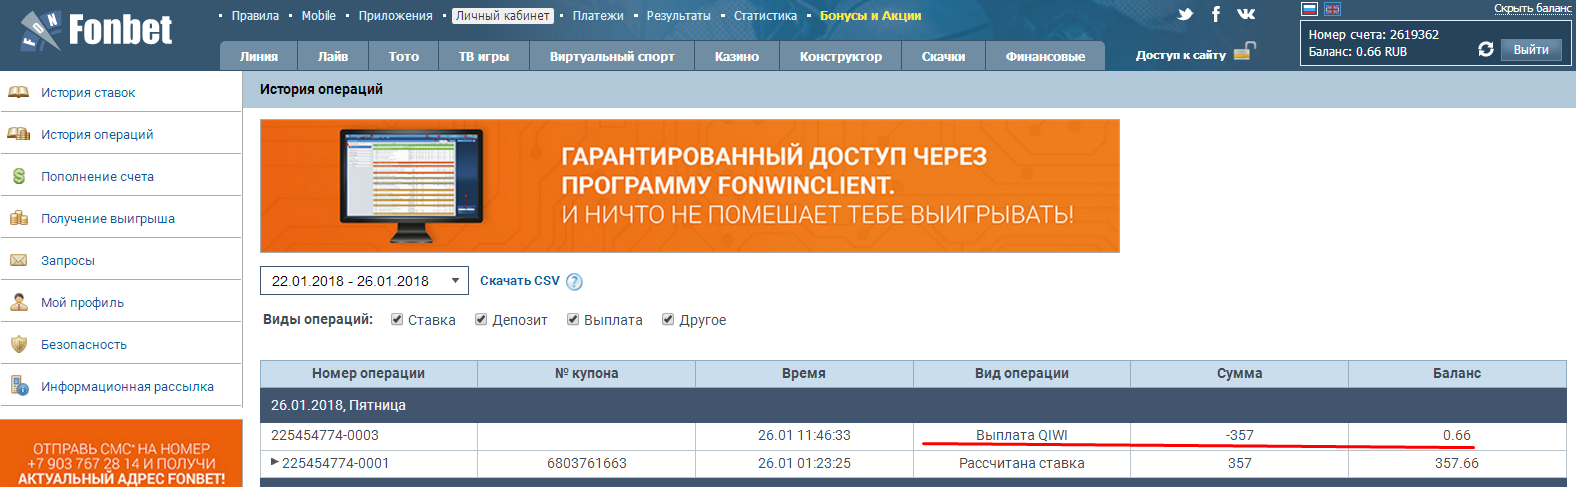Toggle the Депозит checkbox
The image size is (1576, 487).
coord(481,319)
